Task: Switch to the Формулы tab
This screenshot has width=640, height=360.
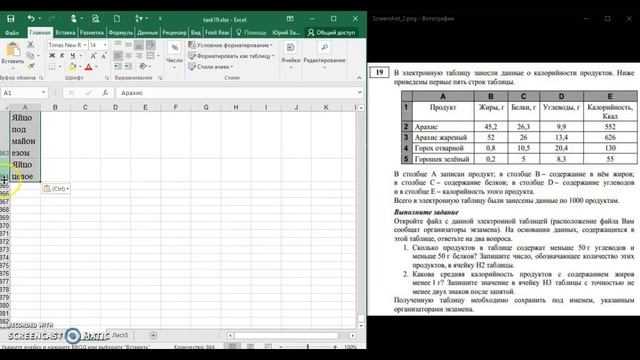Action: (120, 32)
